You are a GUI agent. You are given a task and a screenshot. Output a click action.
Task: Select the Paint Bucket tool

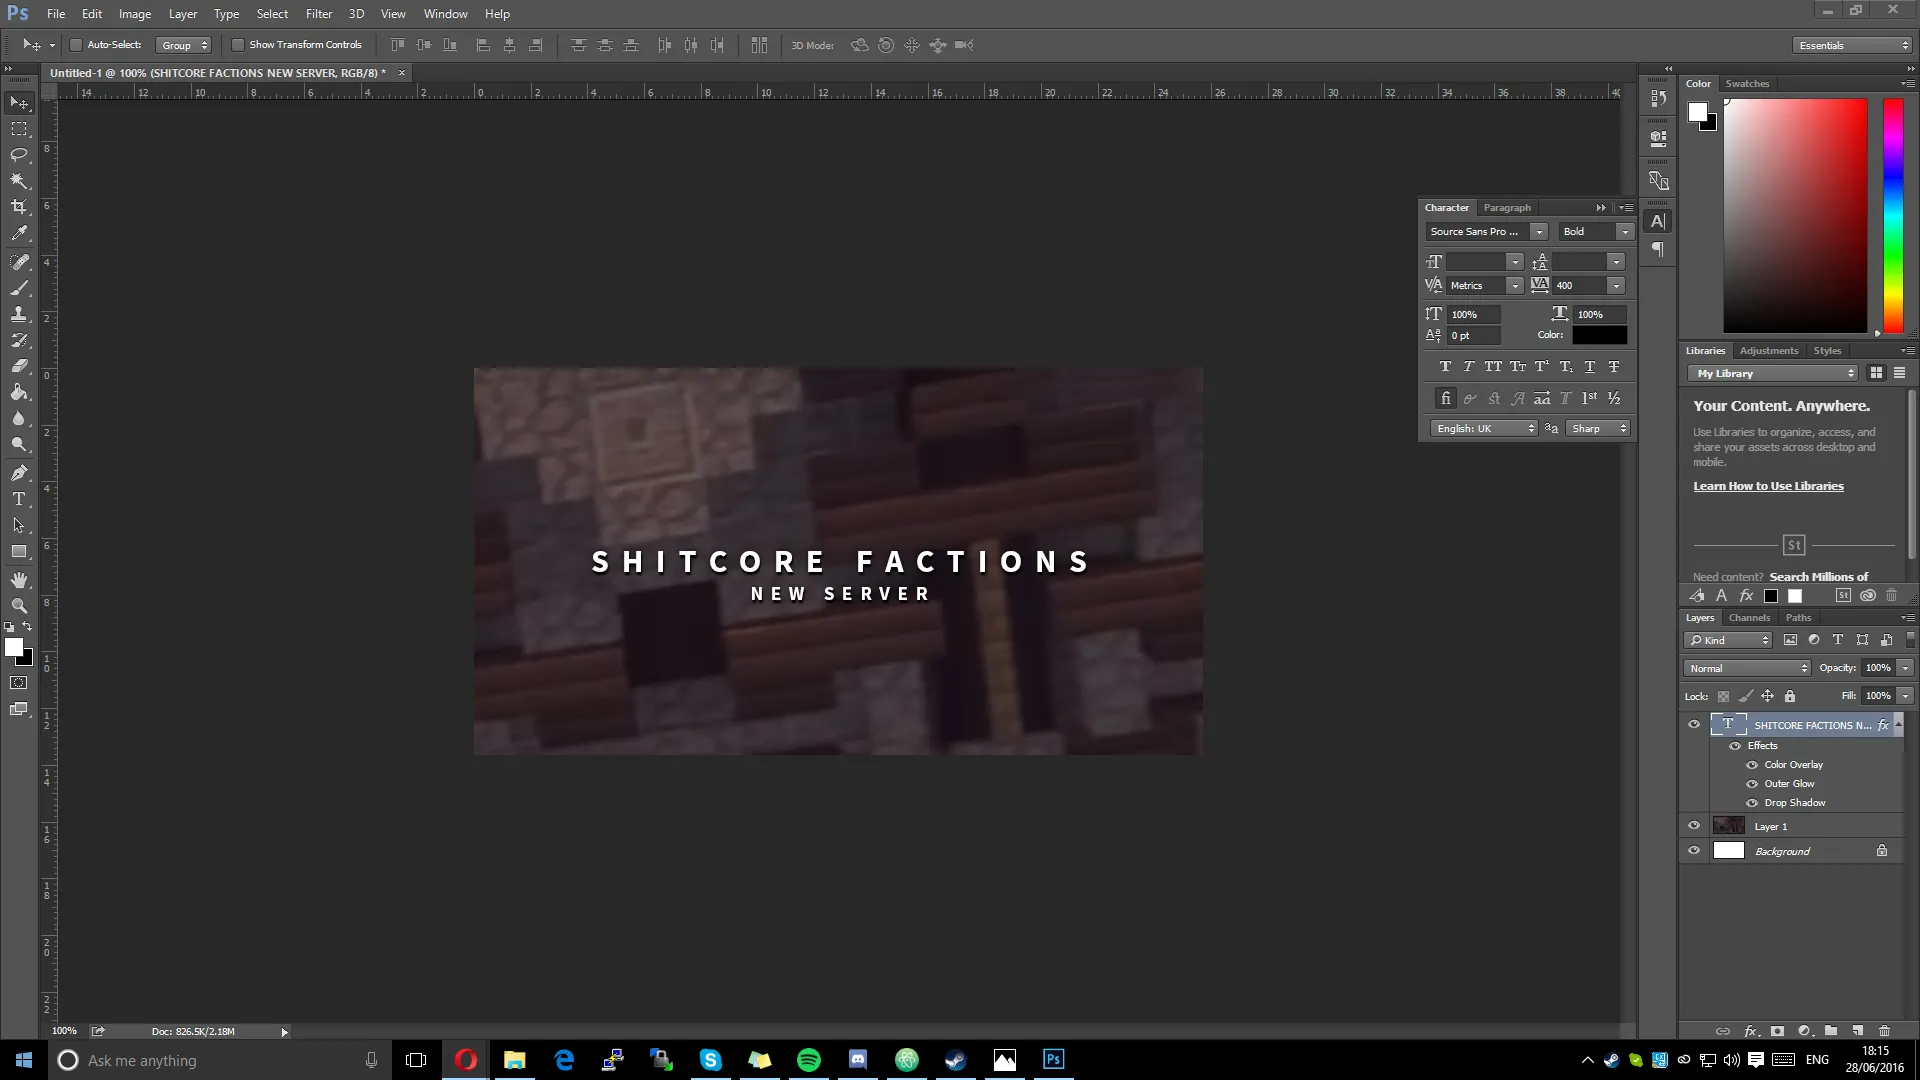click(19, 392)
